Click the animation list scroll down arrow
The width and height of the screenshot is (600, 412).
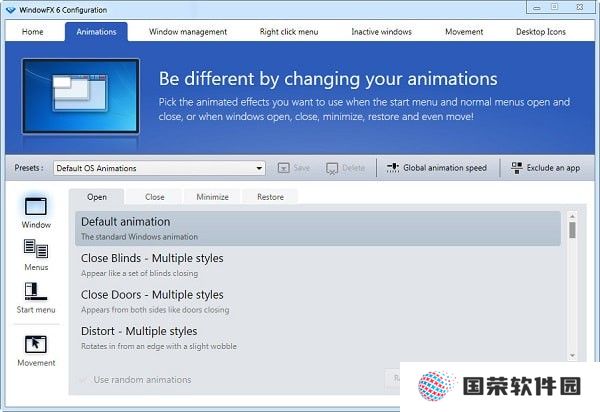(x=572, y=355)
